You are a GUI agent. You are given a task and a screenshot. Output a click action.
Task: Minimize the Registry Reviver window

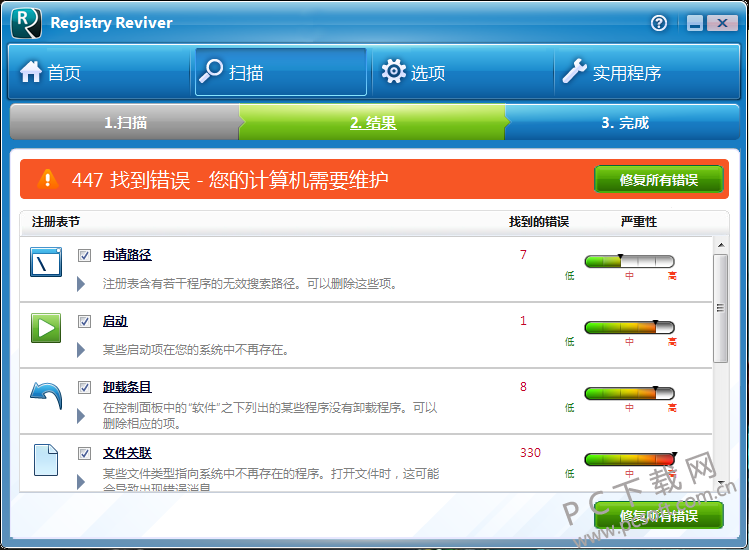[x=695, y=23]
